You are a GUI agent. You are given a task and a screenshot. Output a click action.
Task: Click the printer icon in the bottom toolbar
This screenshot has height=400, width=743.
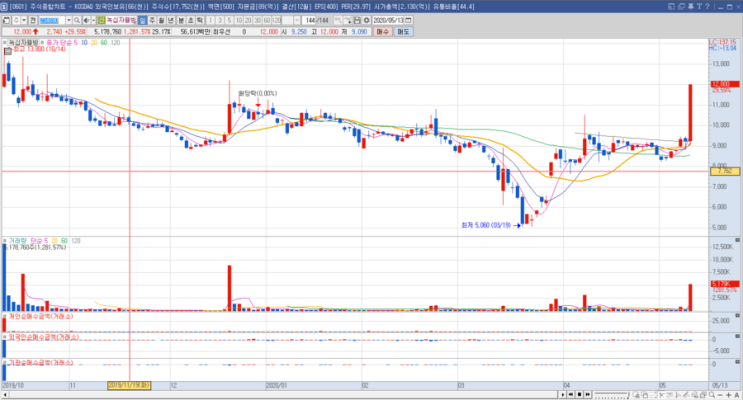click(703, 394)
